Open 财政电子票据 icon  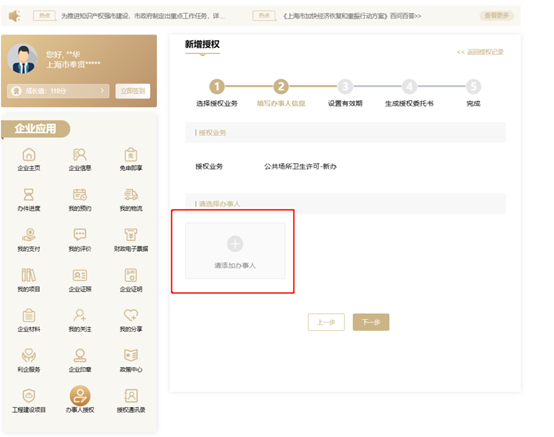tap(131, 235)
